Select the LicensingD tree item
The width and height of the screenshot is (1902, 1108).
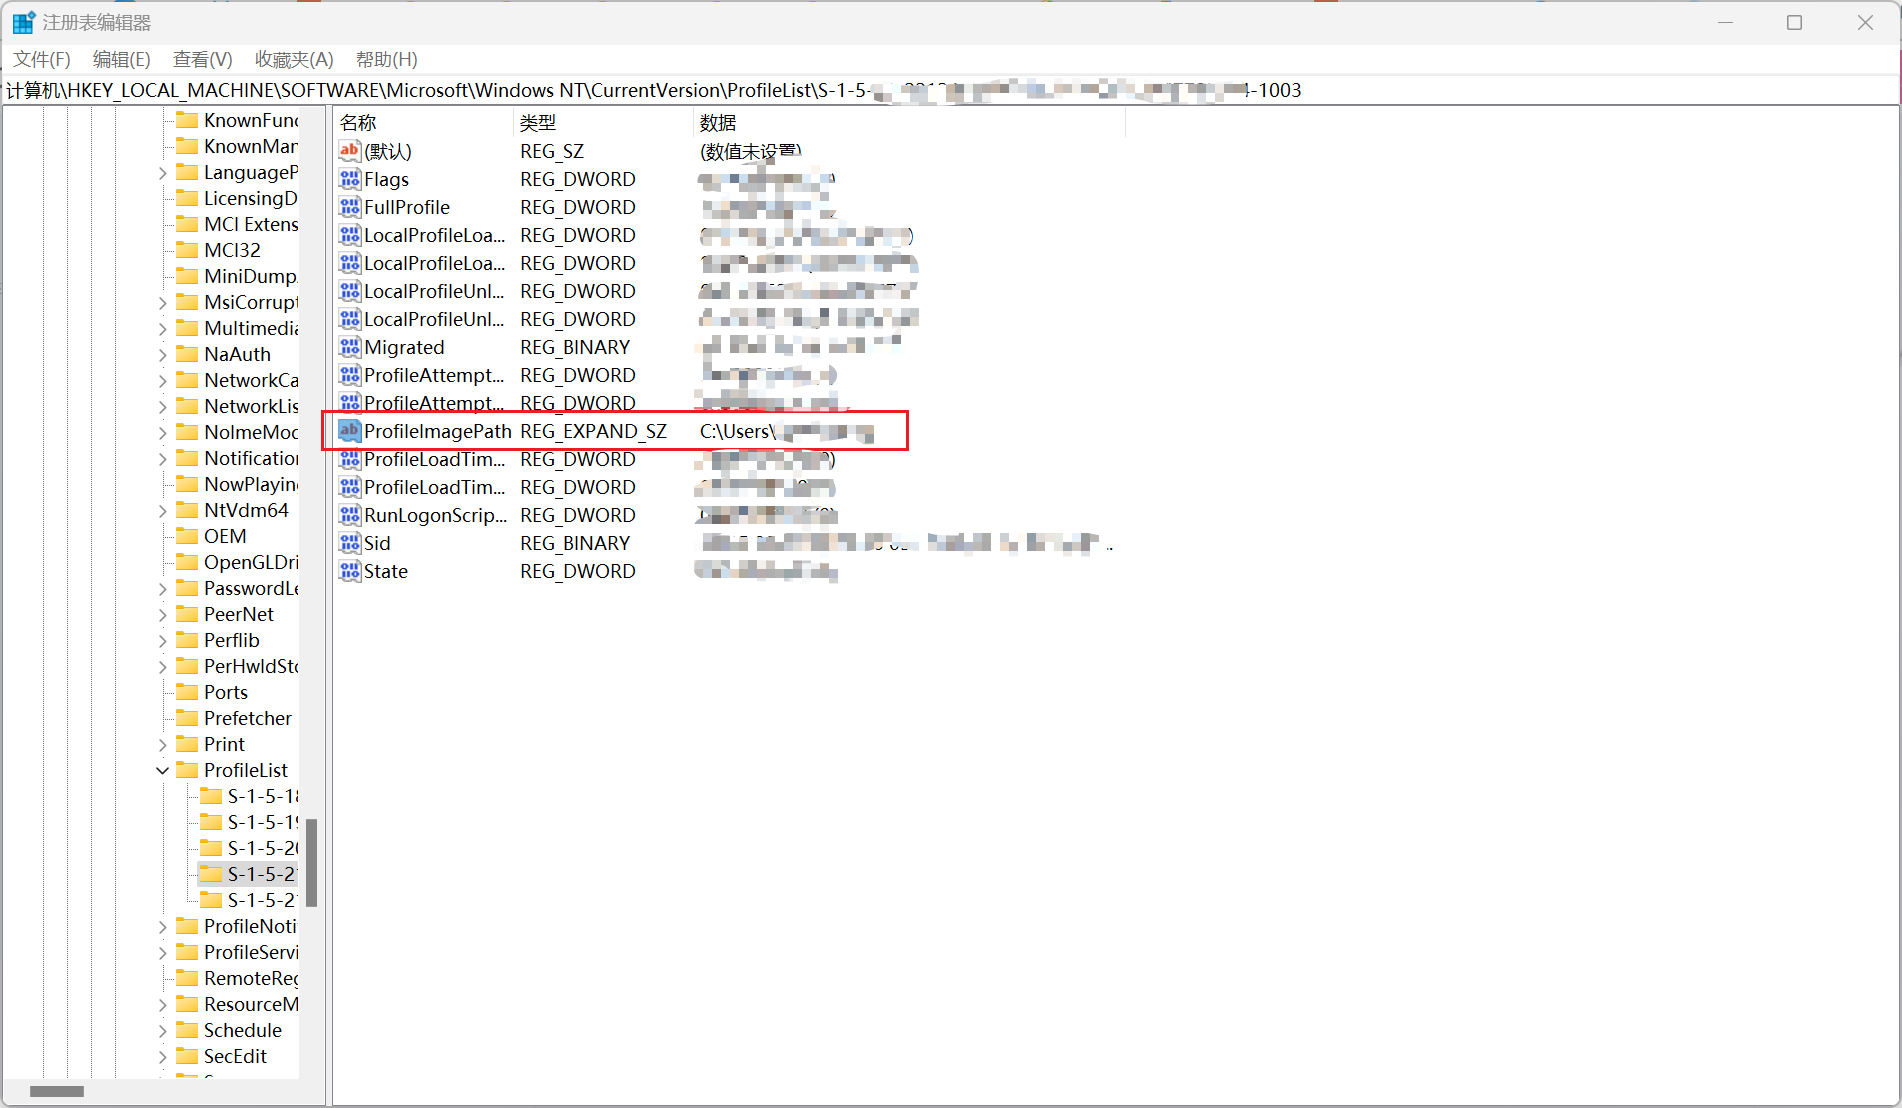251,198
